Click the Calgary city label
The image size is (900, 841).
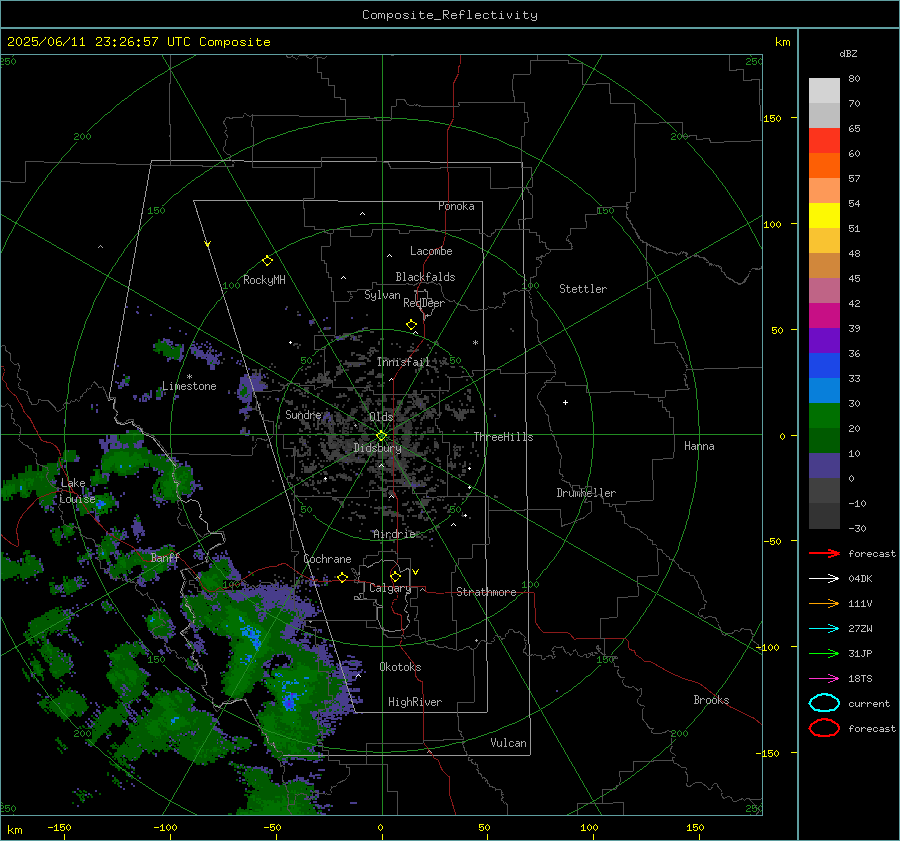pos(390,588)
